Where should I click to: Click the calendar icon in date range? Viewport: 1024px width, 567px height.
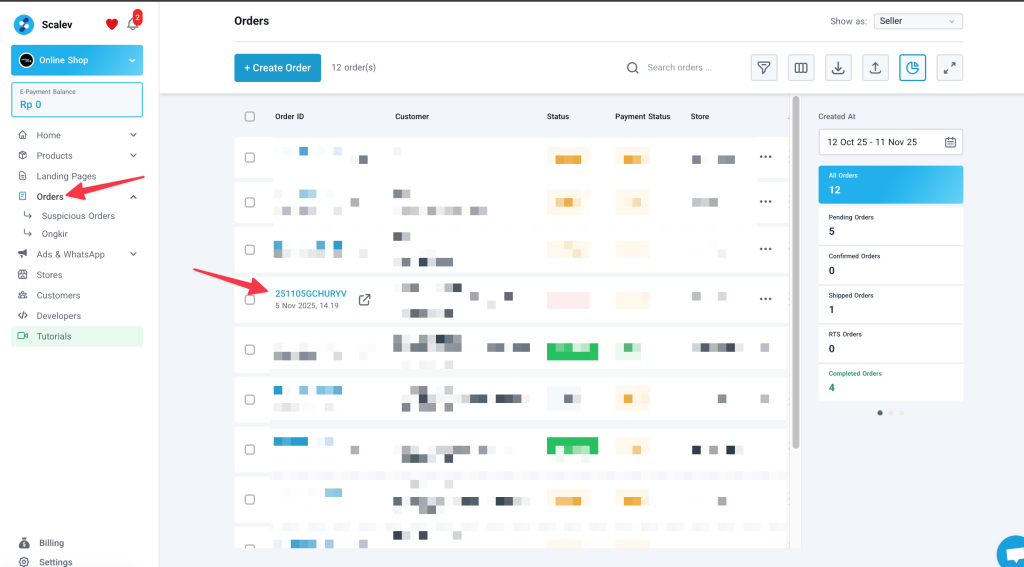pyautogui.click(x=950, y=142)
